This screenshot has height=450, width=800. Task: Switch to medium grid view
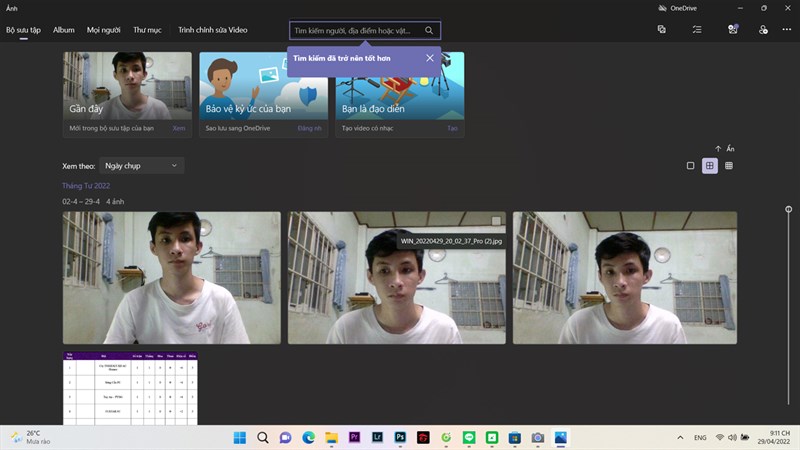point(710,166)
